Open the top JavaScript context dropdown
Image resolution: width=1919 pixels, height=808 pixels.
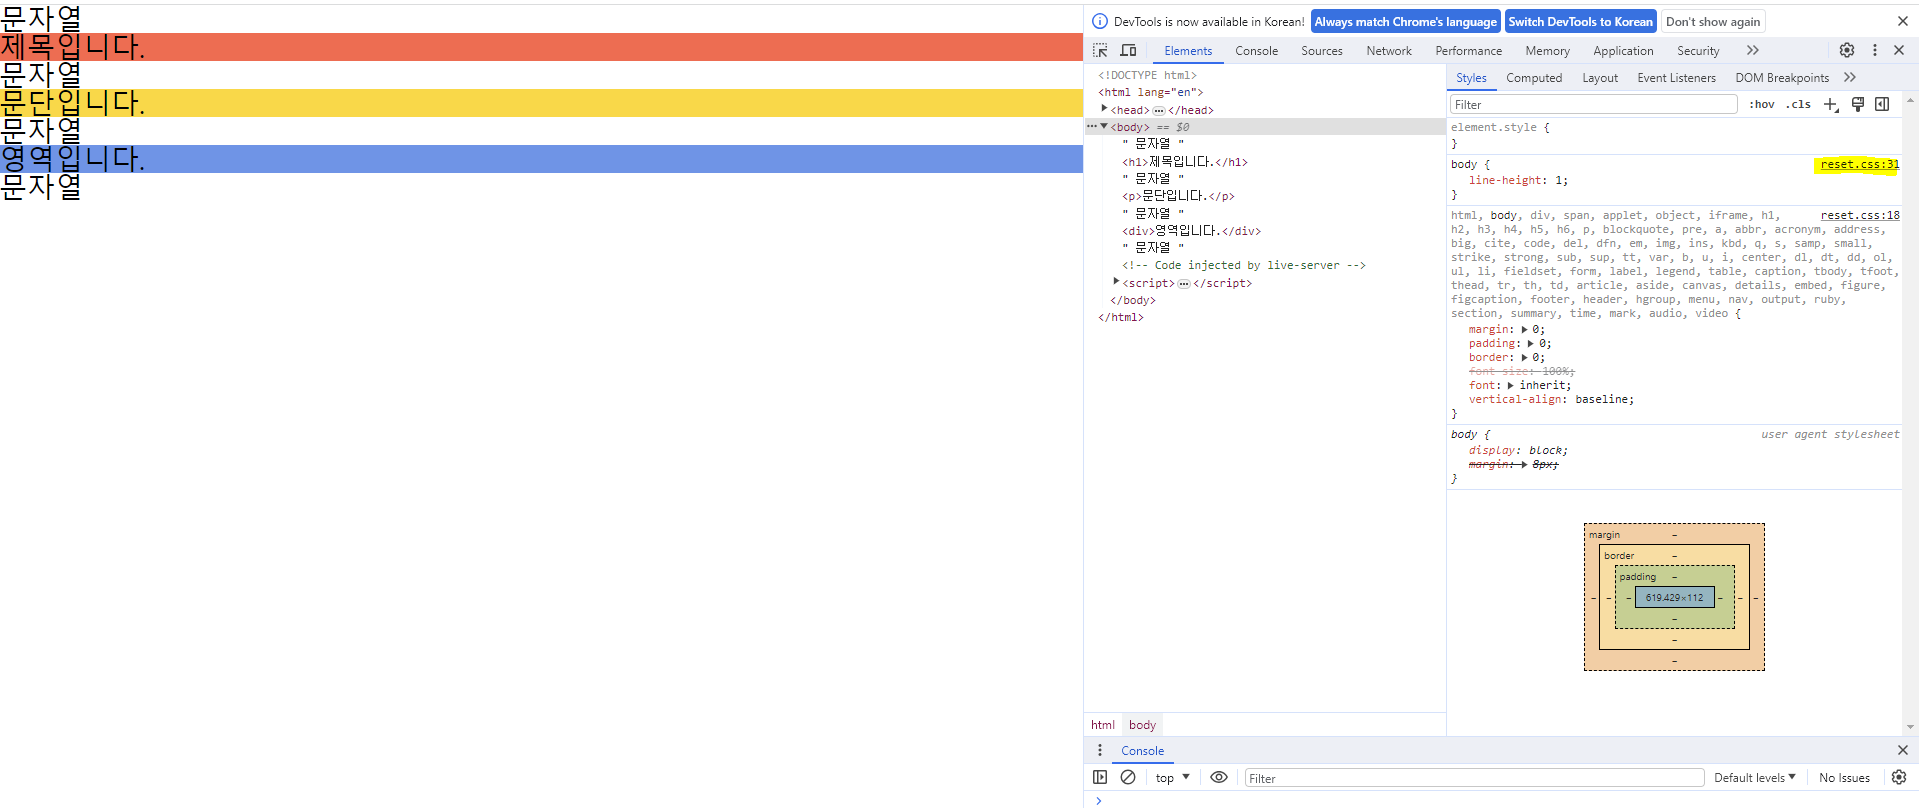coord(1172,777)
